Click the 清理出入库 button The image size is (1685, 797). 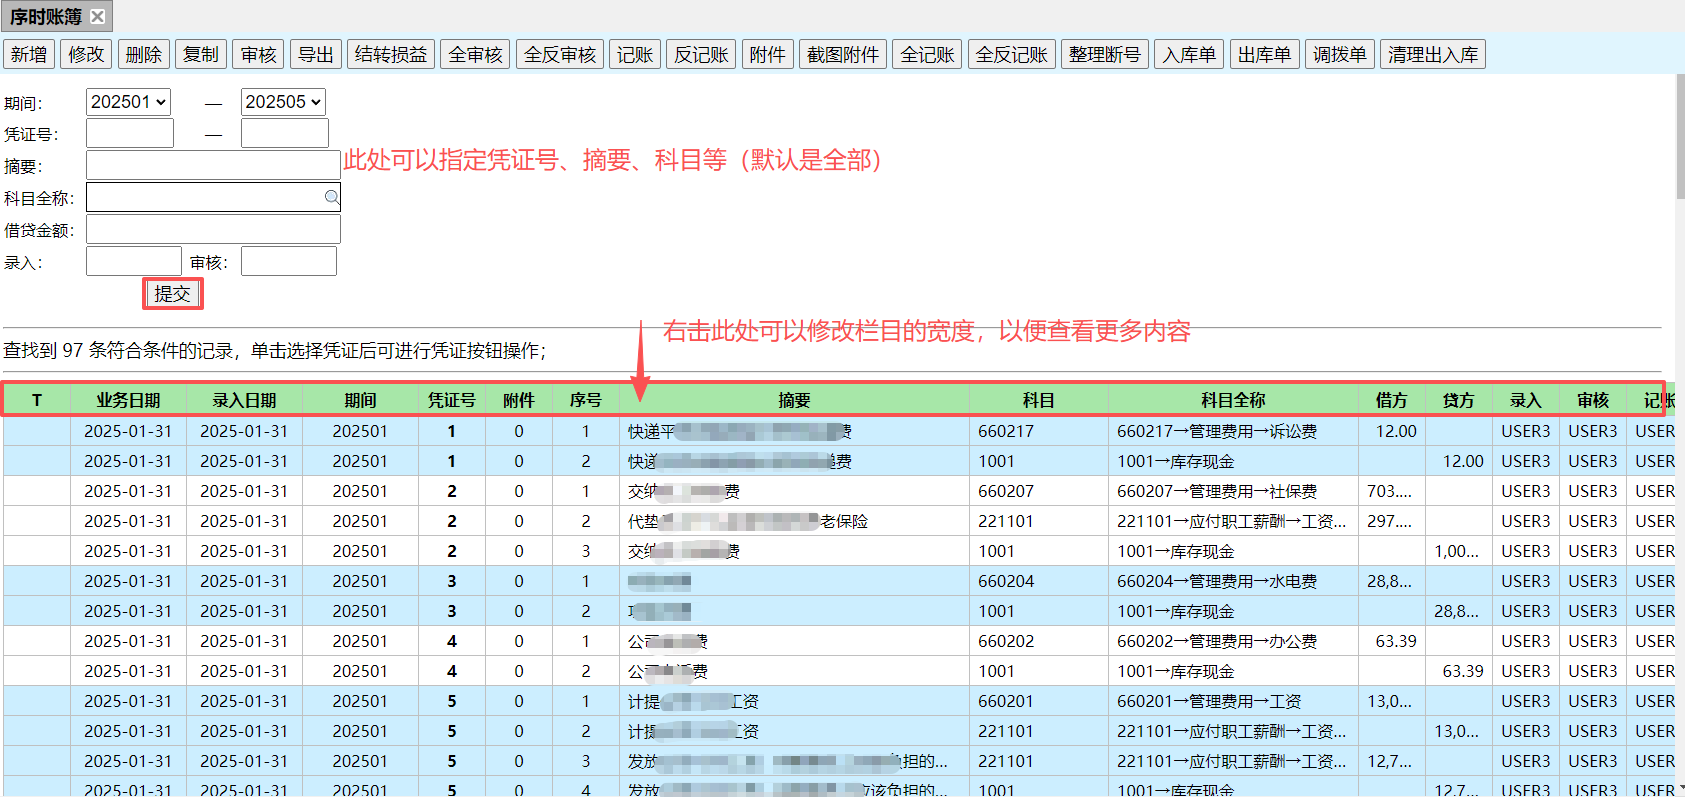[x=1432, y=54]
